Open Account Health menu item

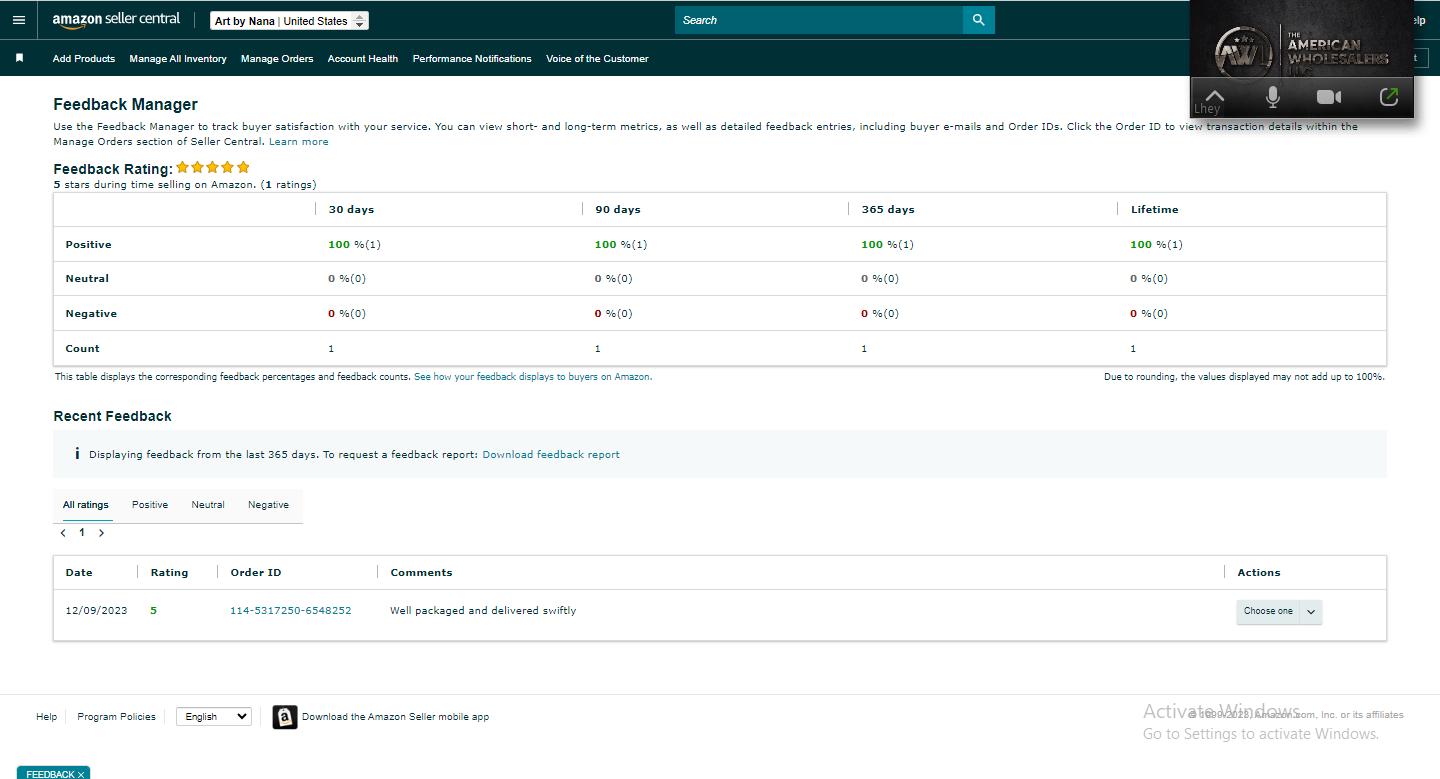363,59
